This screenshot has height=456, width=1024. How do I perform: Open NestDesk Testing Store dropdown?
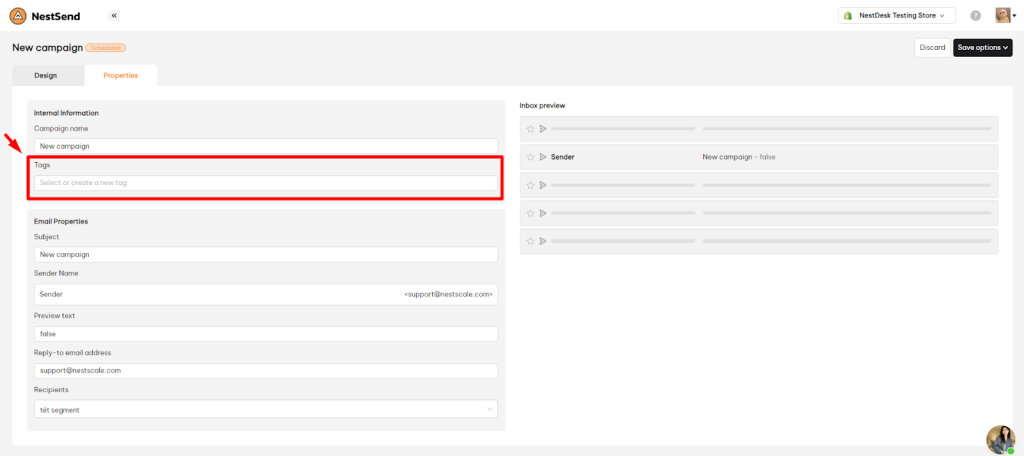click(x=897, y=16)
